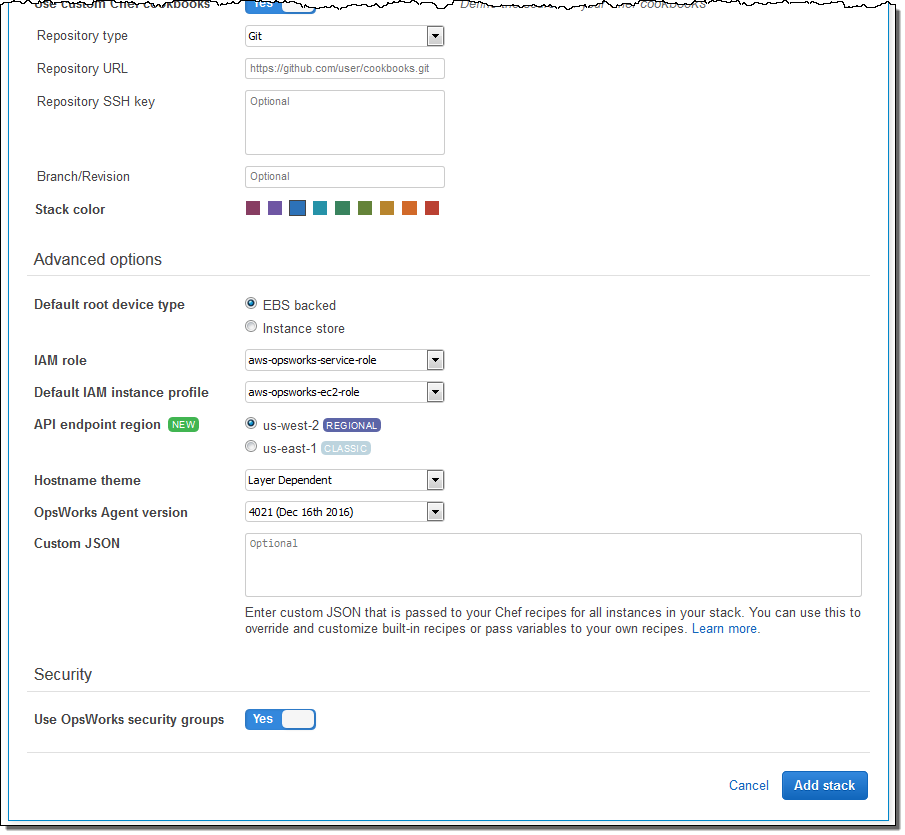Screen dimensions: 905x835
Task: Open the OpsWorks Agent version dropdown
Action: click(x=345, y=512)
